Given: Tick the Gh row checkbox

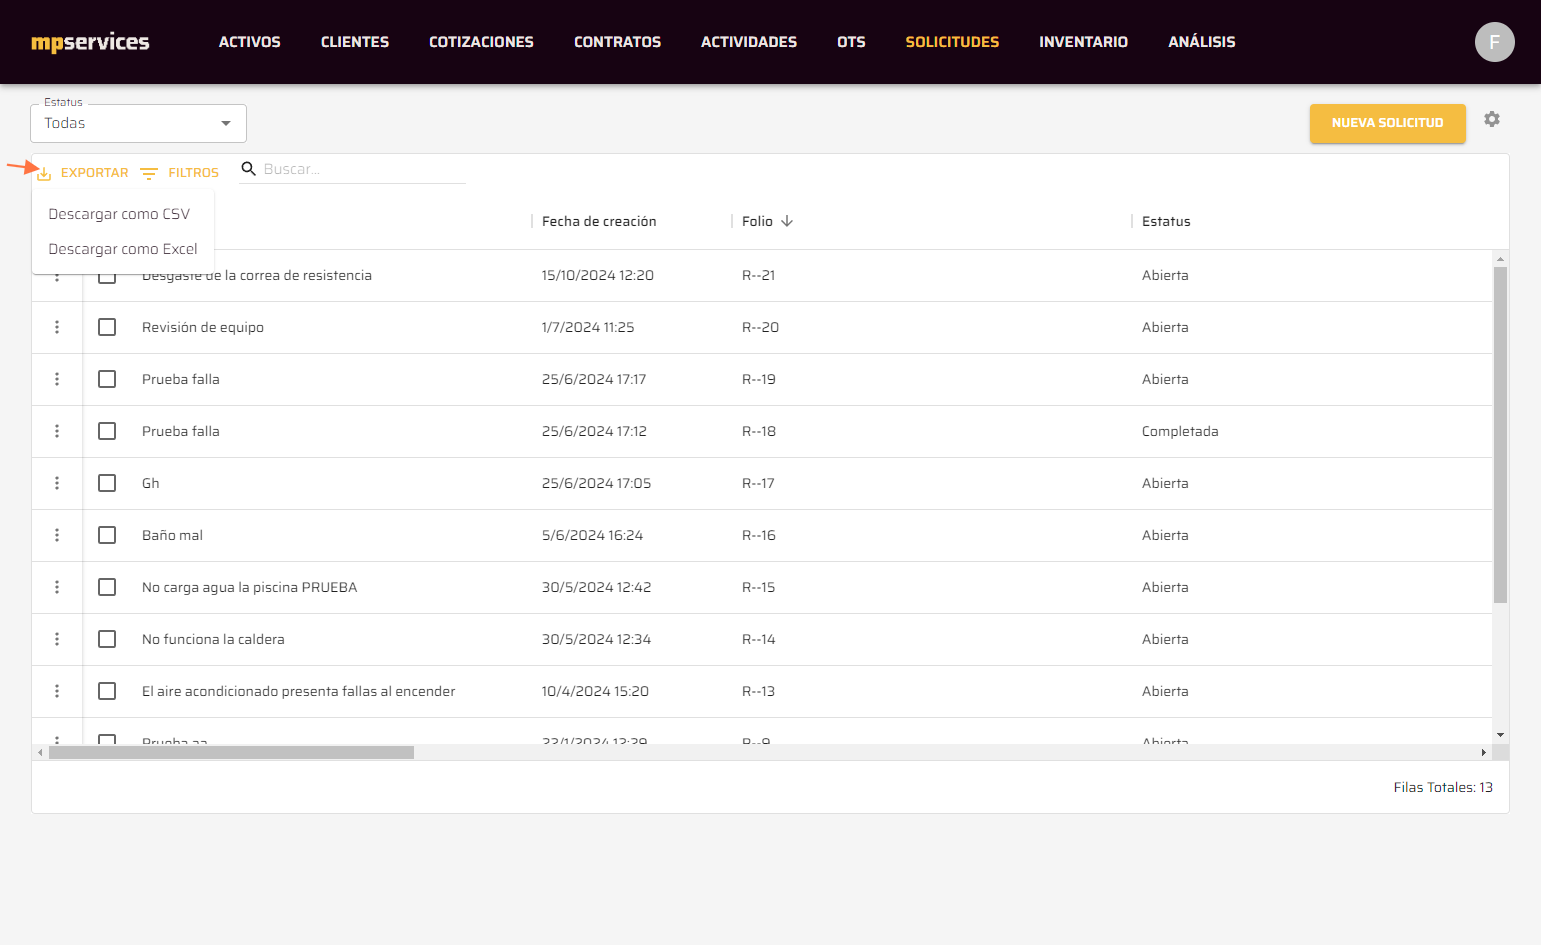Looking at the screenshot, I should (x=107, y=483).
